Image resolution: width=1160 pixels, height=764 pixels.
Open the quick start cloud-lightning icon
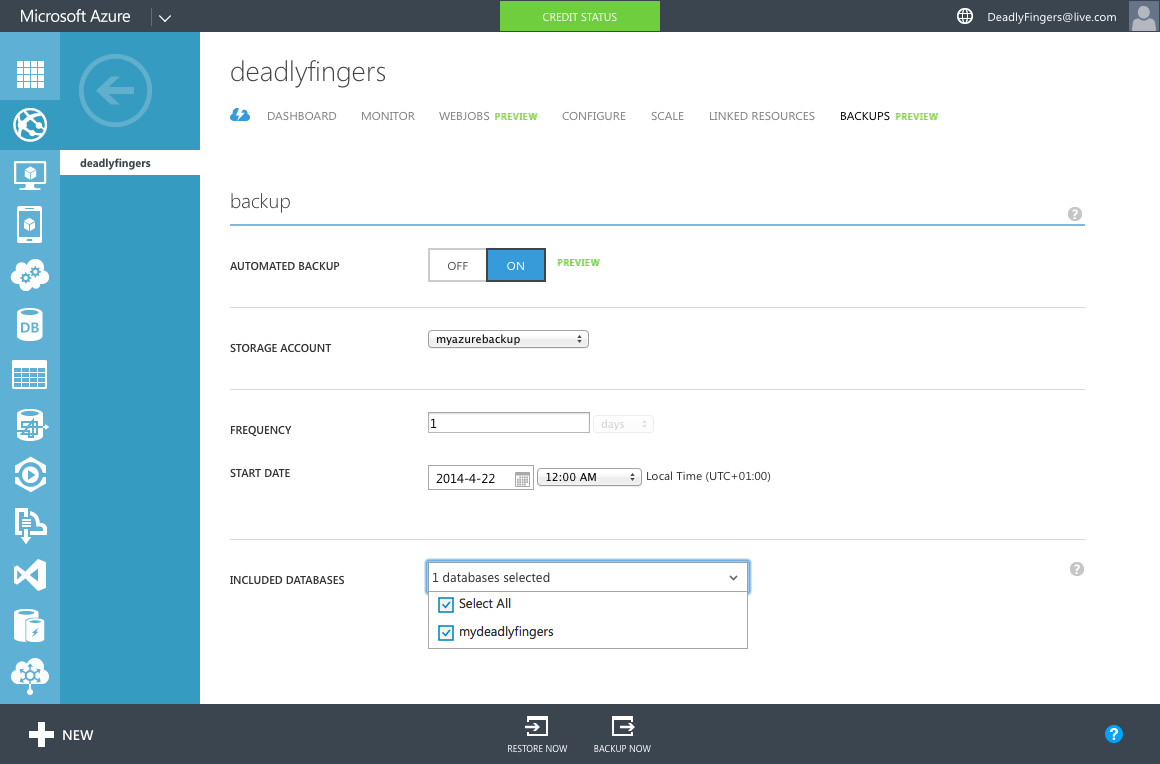[240, 115]
